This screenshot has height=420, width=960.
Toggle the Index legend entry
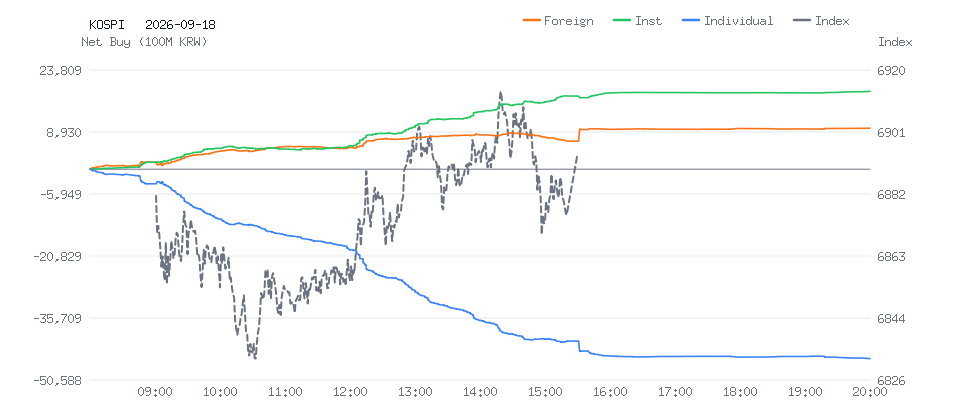(x=821, y=21)
